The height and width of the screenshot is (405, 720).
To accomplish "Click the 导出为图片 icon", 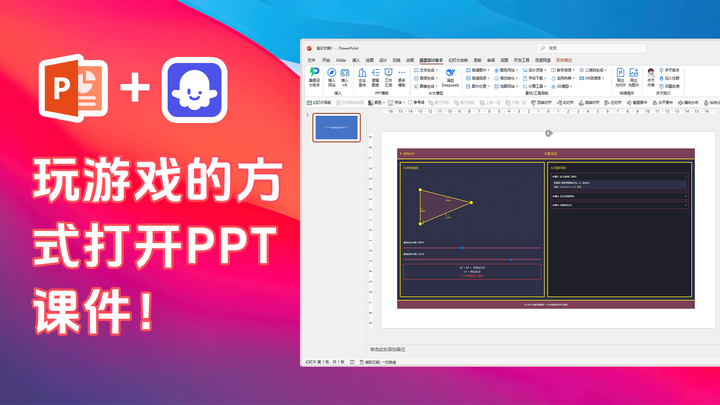I will [634, 74].
